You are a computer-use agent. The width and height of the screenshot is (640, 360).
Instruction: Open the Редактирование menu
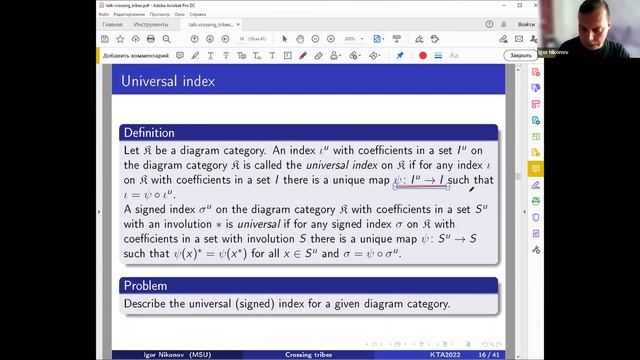129,14
